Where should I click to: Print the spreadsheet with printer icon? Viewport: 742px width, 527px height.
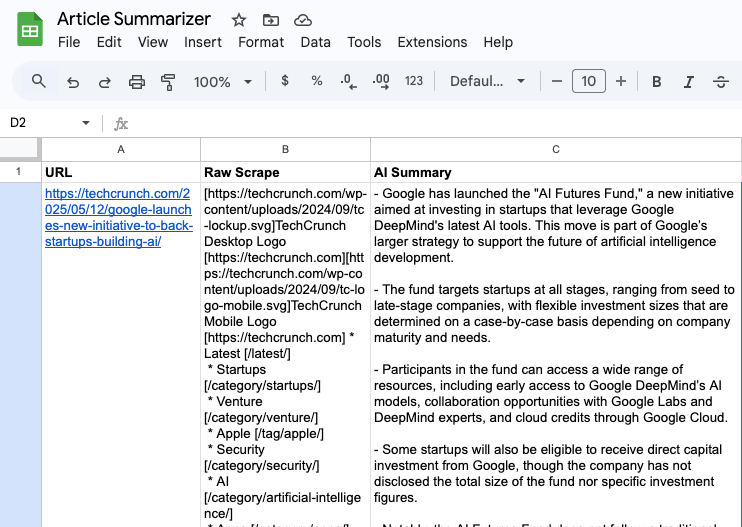click(x=137, y=82)
